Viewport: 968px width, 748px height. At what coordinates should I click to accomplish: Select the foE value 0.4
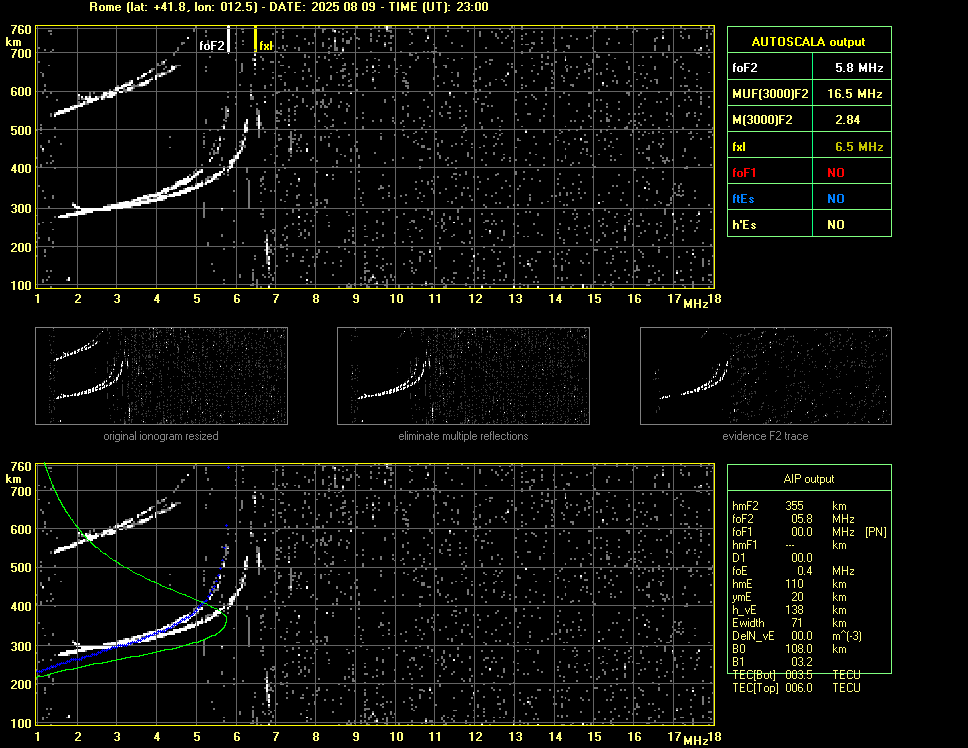point(805,571)
